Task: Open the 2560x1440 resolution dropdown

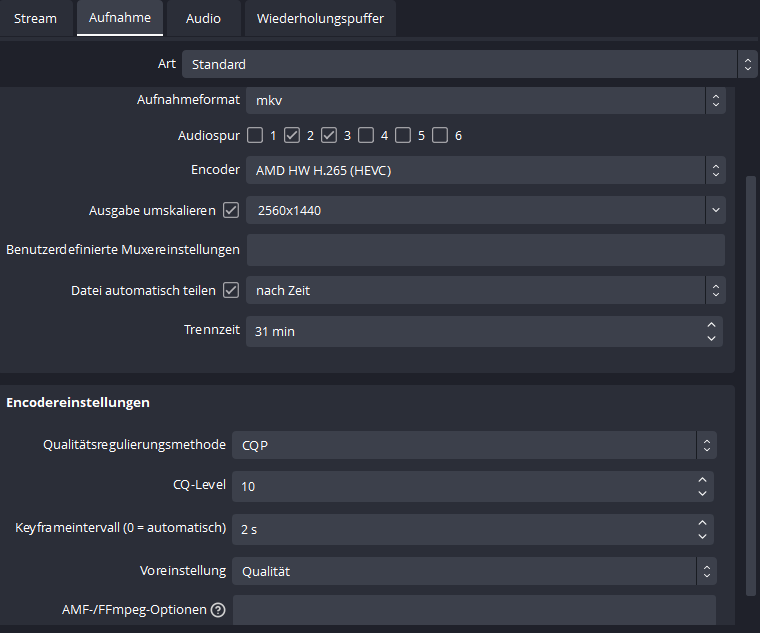Action: [x=485, y=211]
